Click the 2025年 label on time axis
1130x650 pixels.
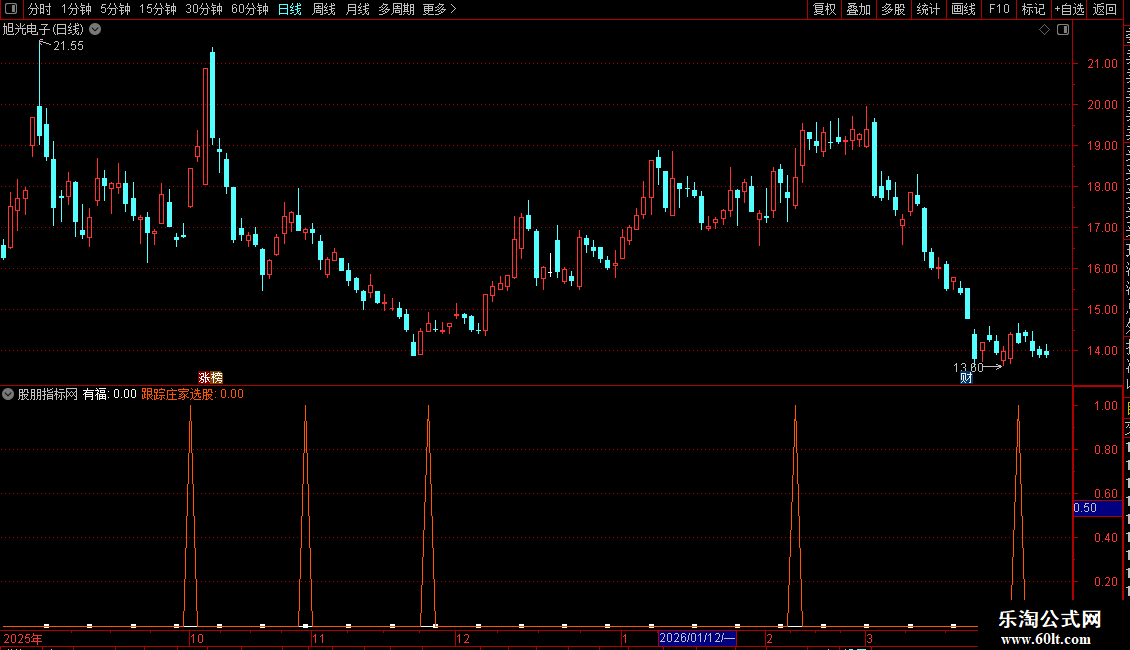point(23,638)
